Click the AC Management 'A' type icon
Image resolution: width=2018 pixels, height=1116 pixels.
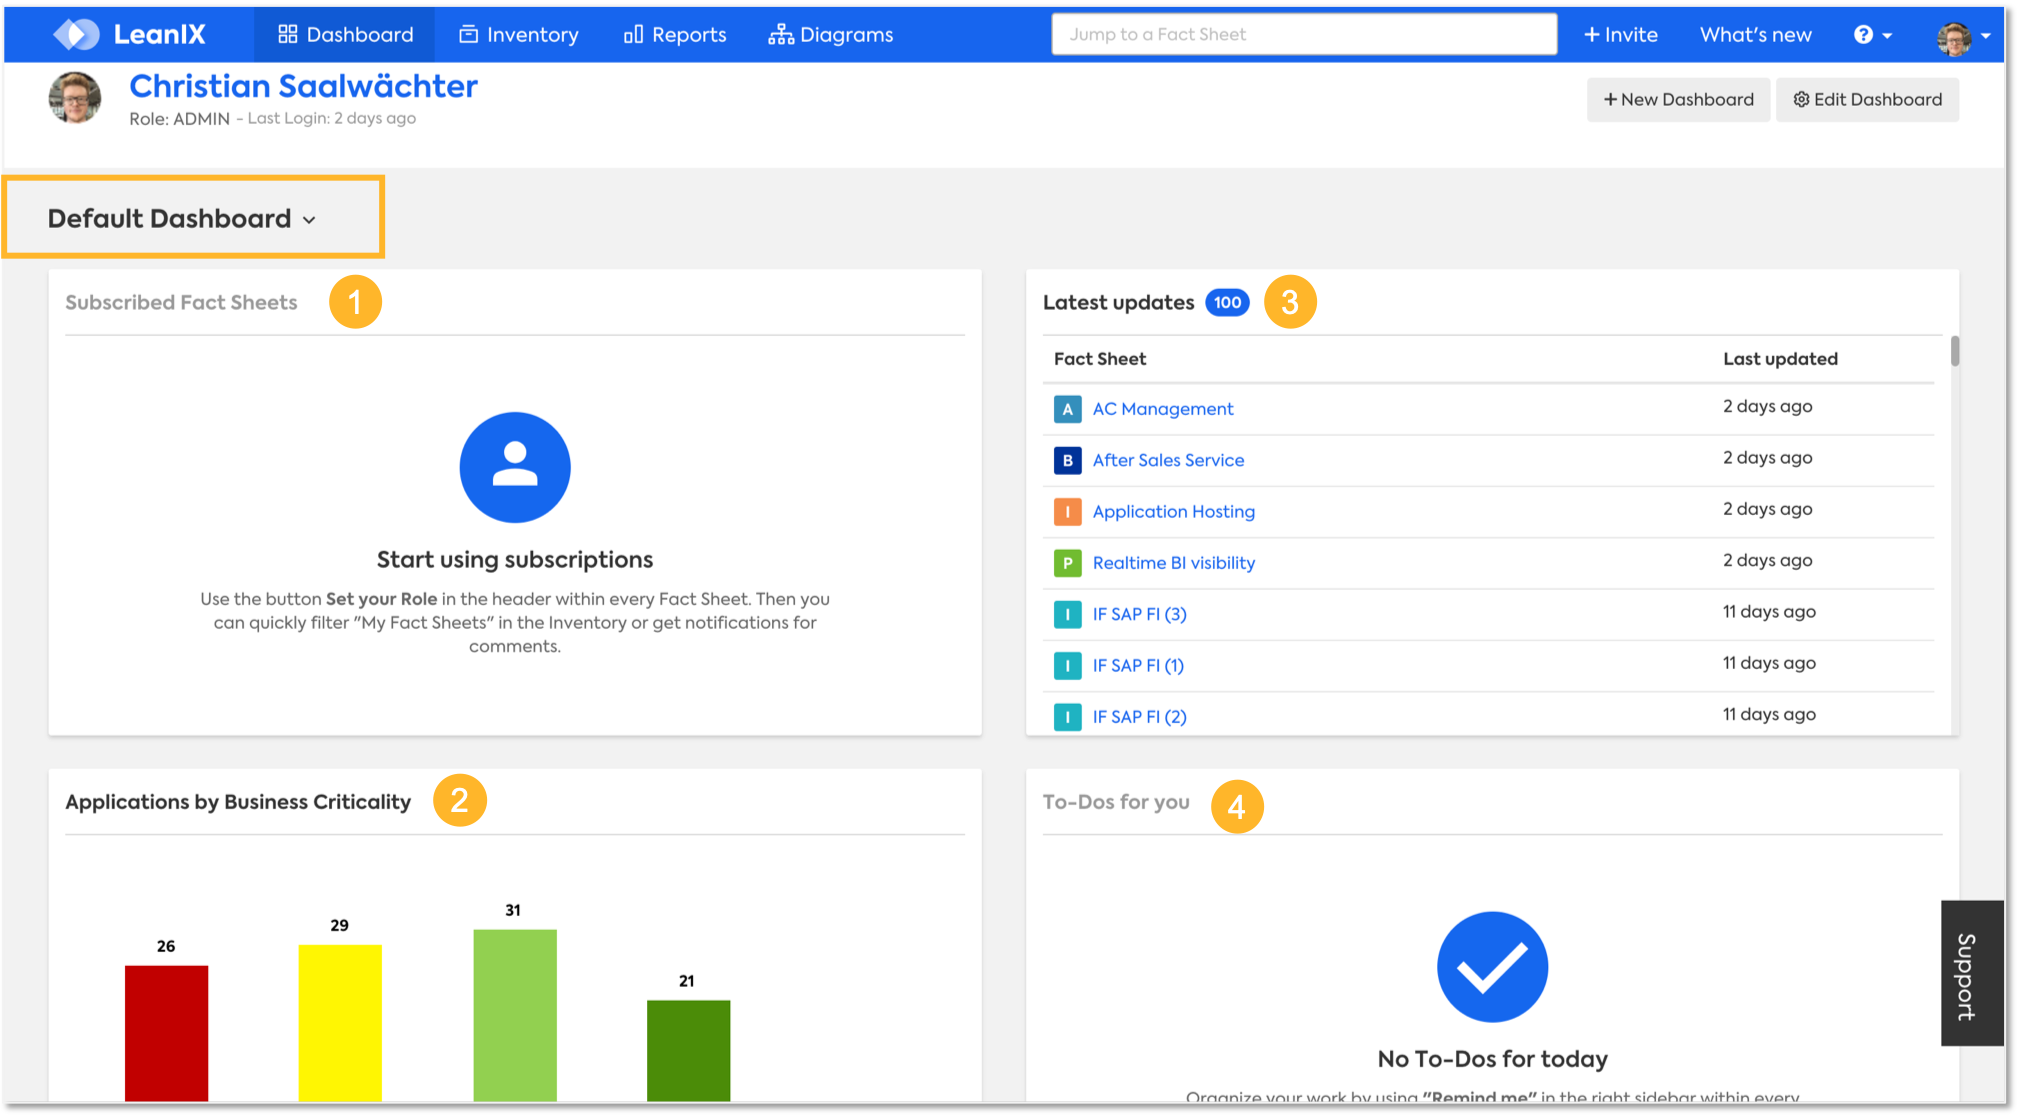coord(1067,409)
